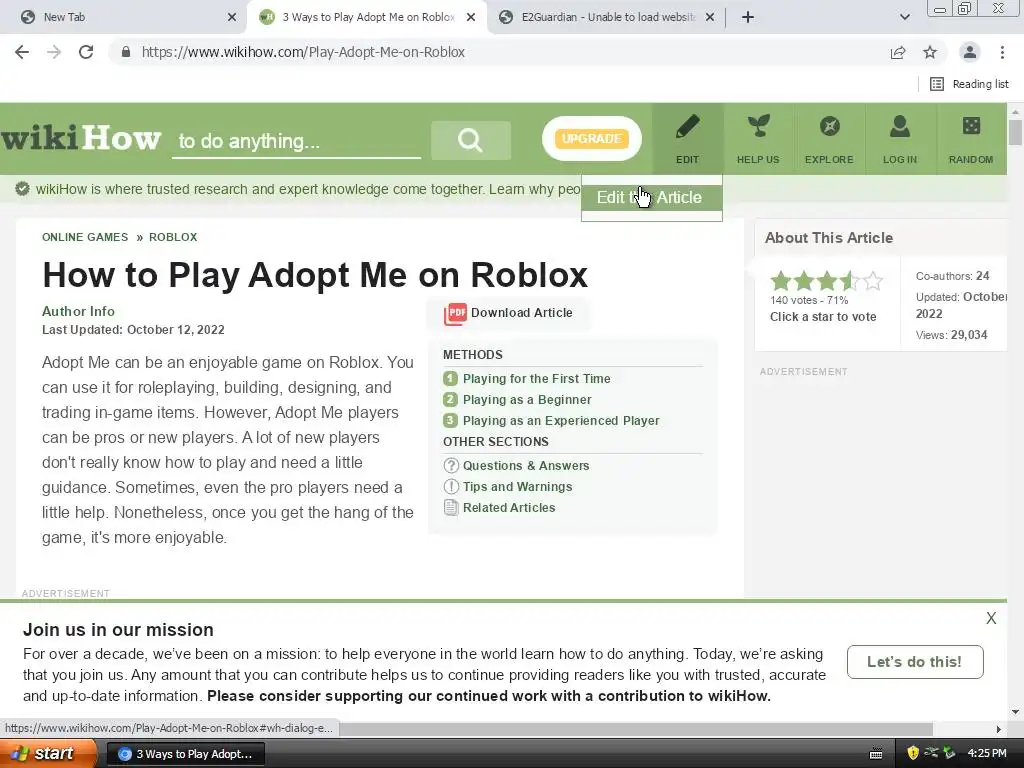Open a new browser tab with plus

click(748, 17)
